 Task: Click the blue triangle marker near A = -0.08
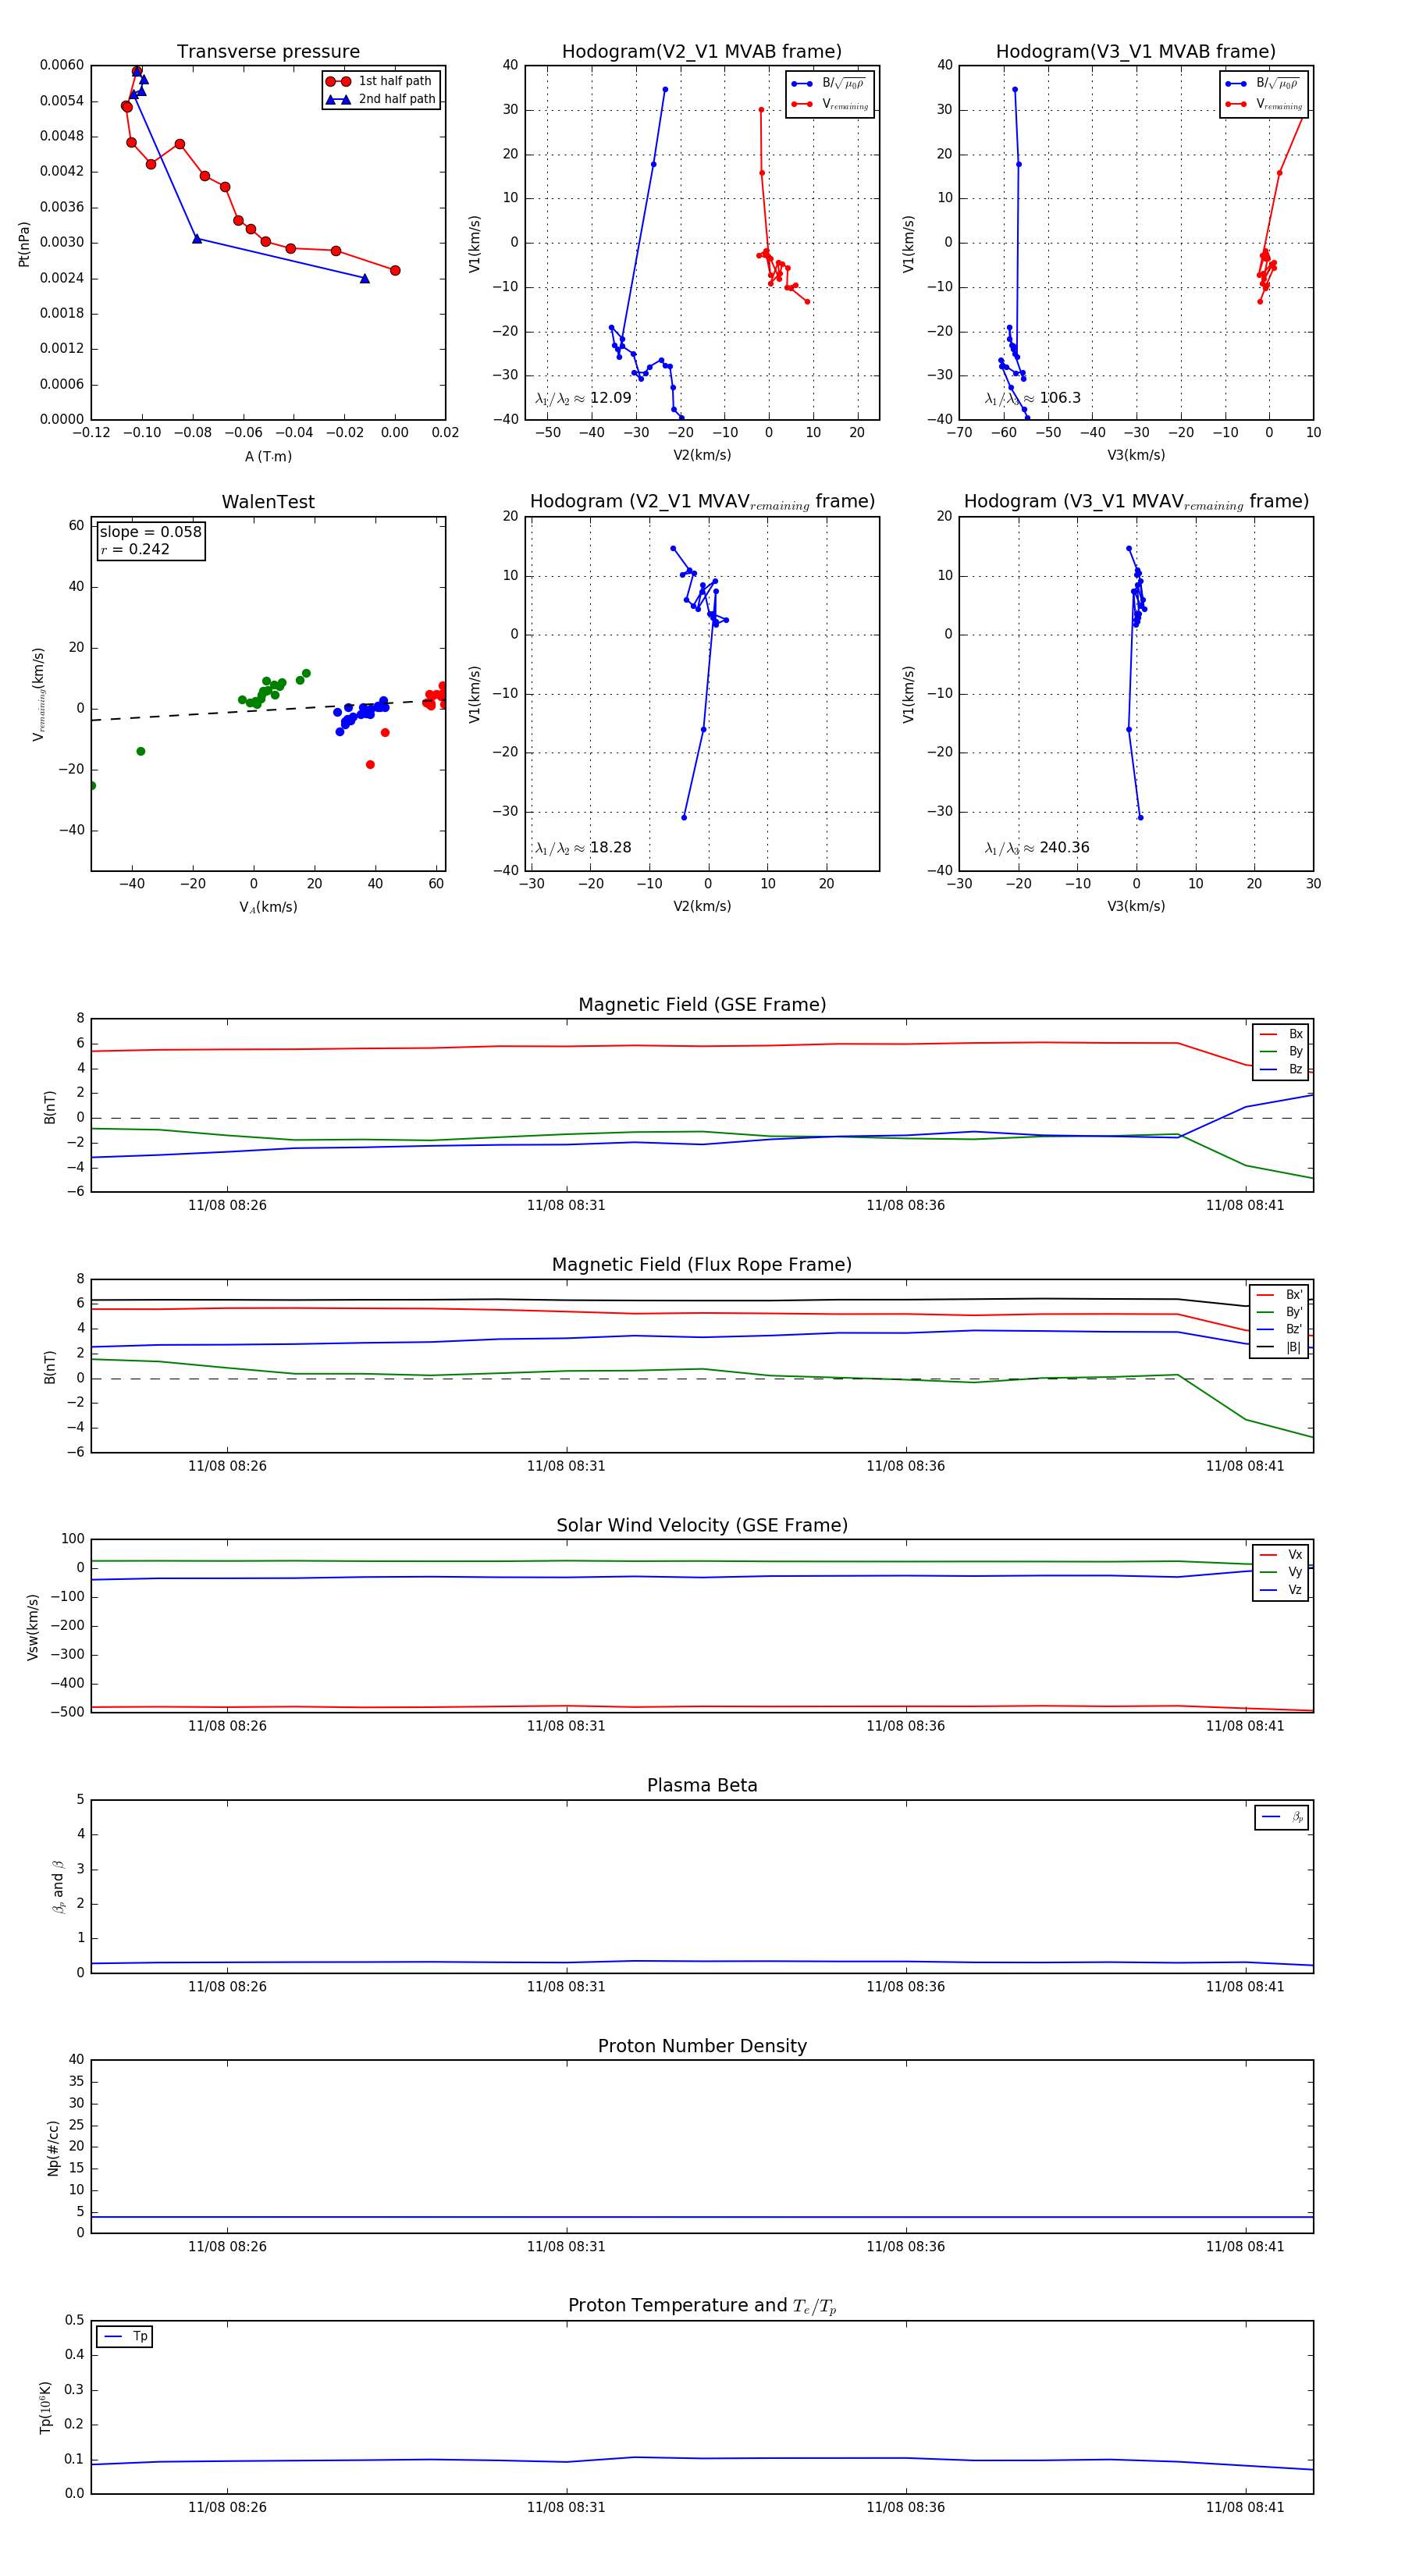[197, 239]
